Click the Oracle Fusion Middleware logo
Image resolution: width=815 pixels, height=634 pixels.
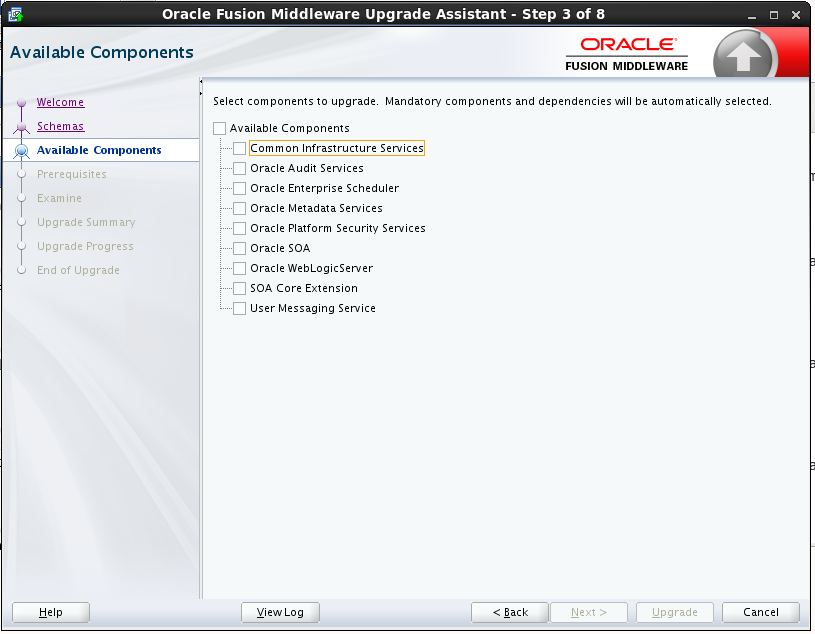point(627,54)
